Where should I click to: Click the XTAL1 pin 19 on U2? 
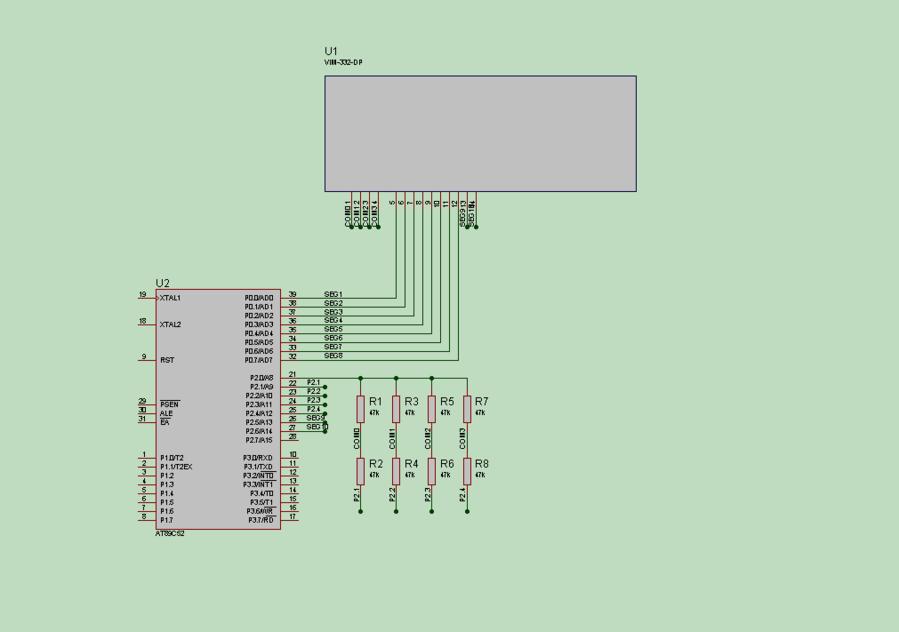[x=147, y=298]
